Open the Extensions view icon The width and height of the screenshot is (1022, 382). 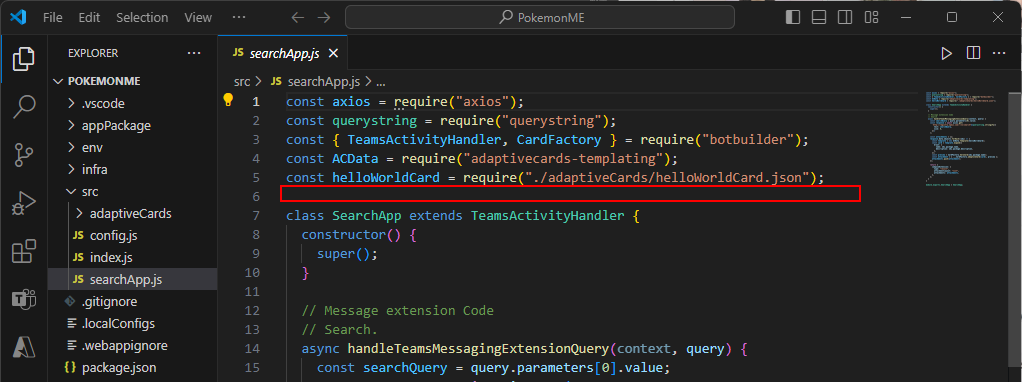coord(23,252)
